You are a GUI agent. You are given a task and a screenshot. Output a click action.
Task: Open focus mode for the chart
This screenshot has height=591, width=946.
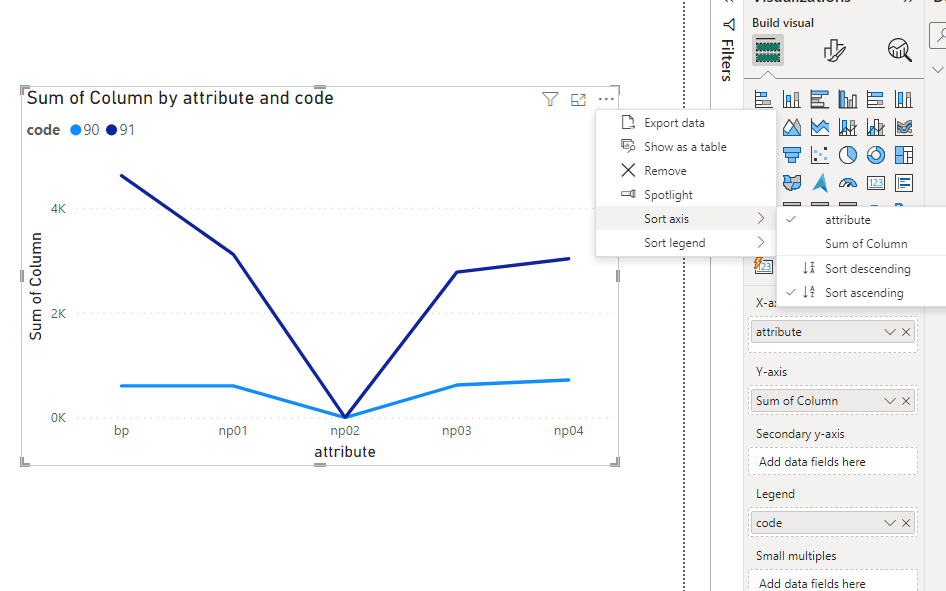click(x=578, y=100)
